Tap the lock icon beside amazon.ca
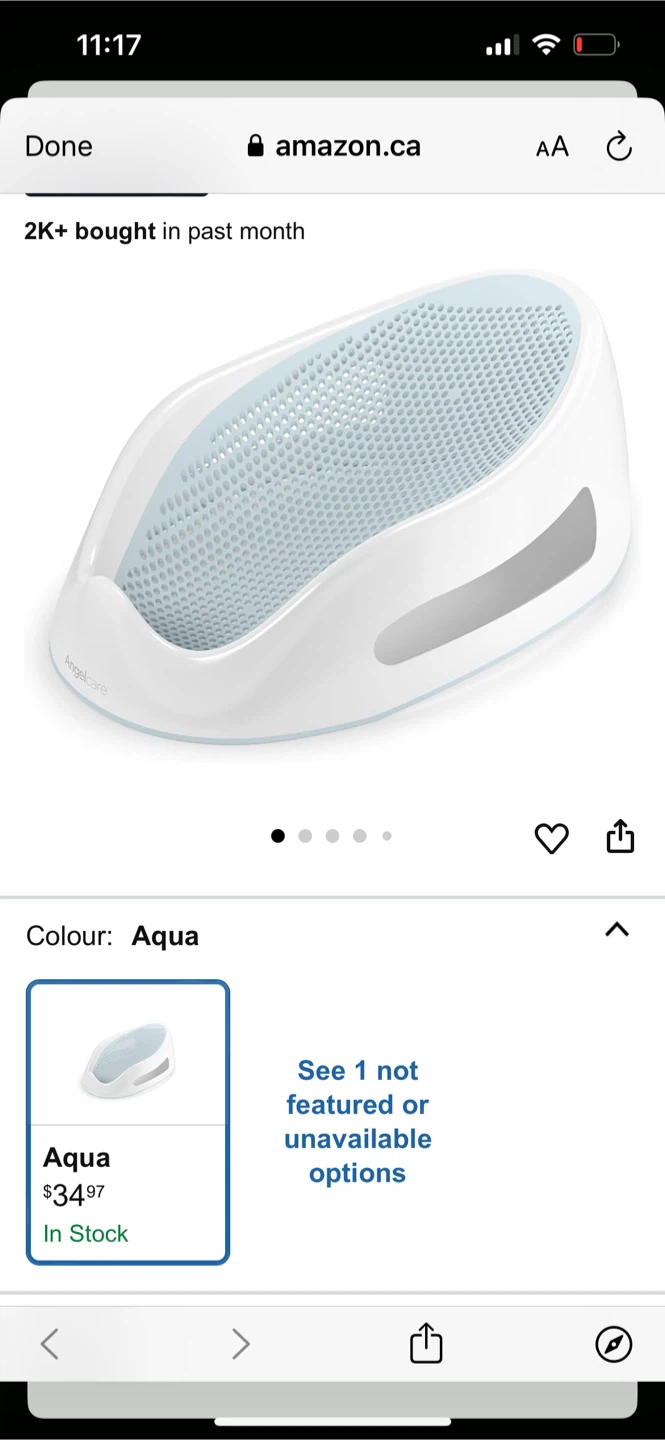 [x=255, y=146]
